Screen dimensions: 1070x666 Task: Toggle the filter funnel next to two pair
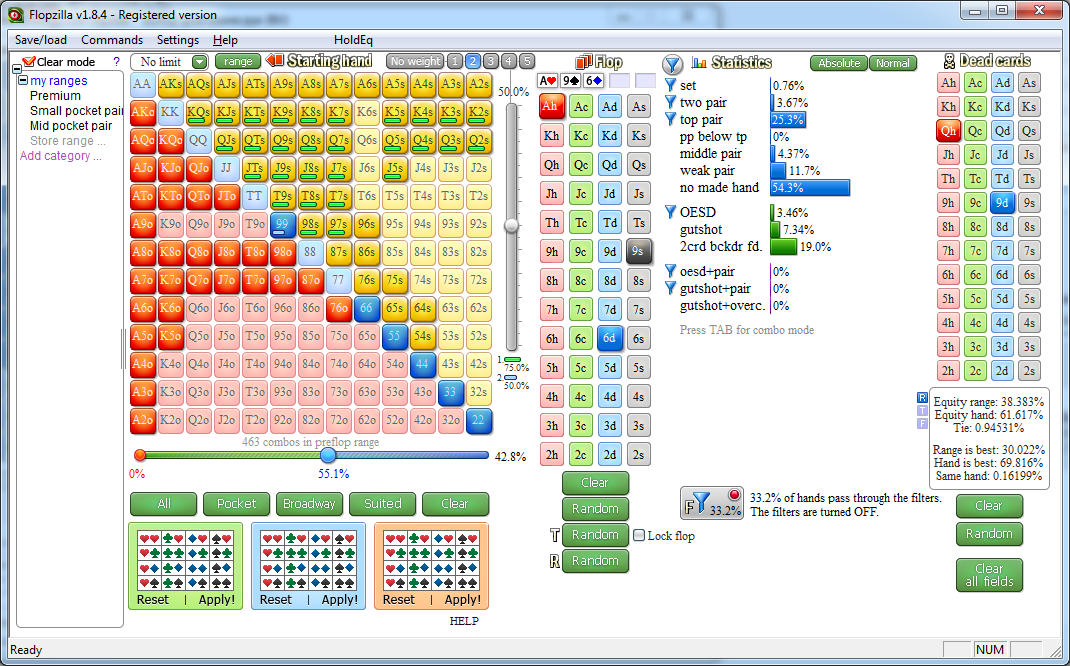pyautogui.click(x=670, y=102)
